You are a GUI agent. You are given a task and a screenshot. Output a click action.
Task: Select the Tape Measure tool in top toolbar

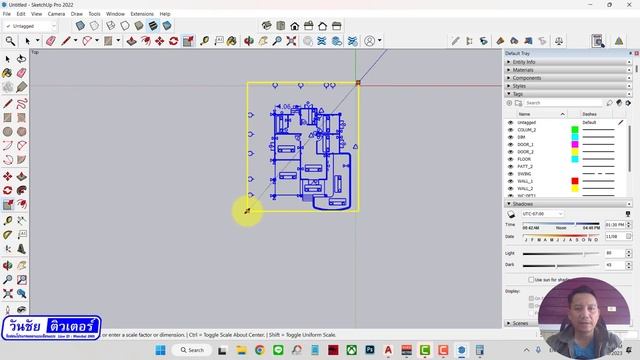tap(204, 41)
